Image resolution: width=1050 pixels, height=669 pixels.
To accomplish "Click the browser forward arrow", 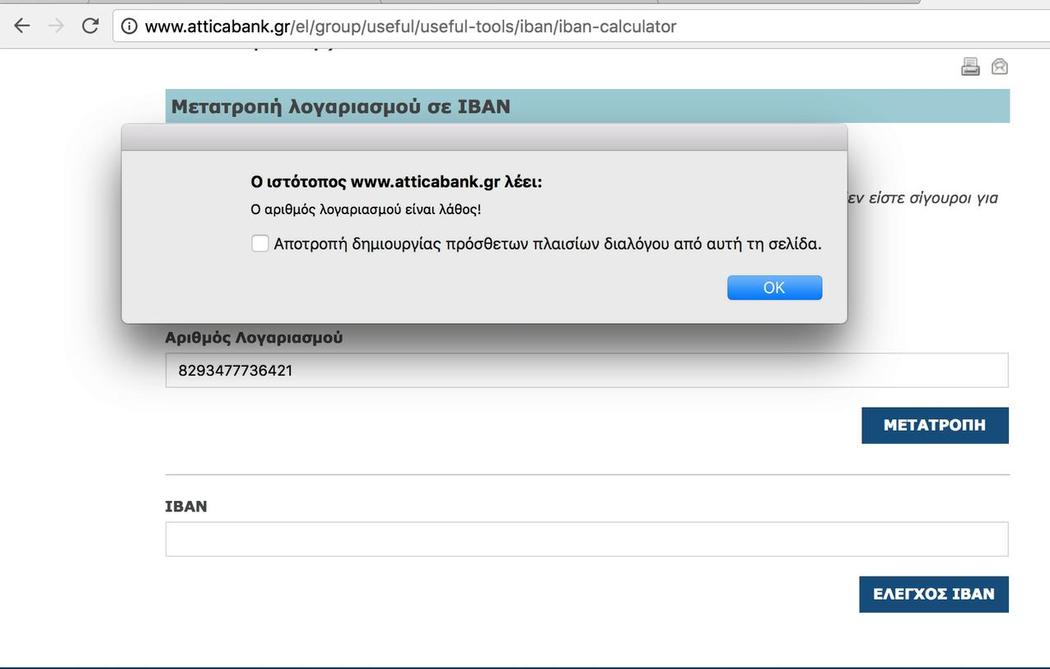I will 57,26.
